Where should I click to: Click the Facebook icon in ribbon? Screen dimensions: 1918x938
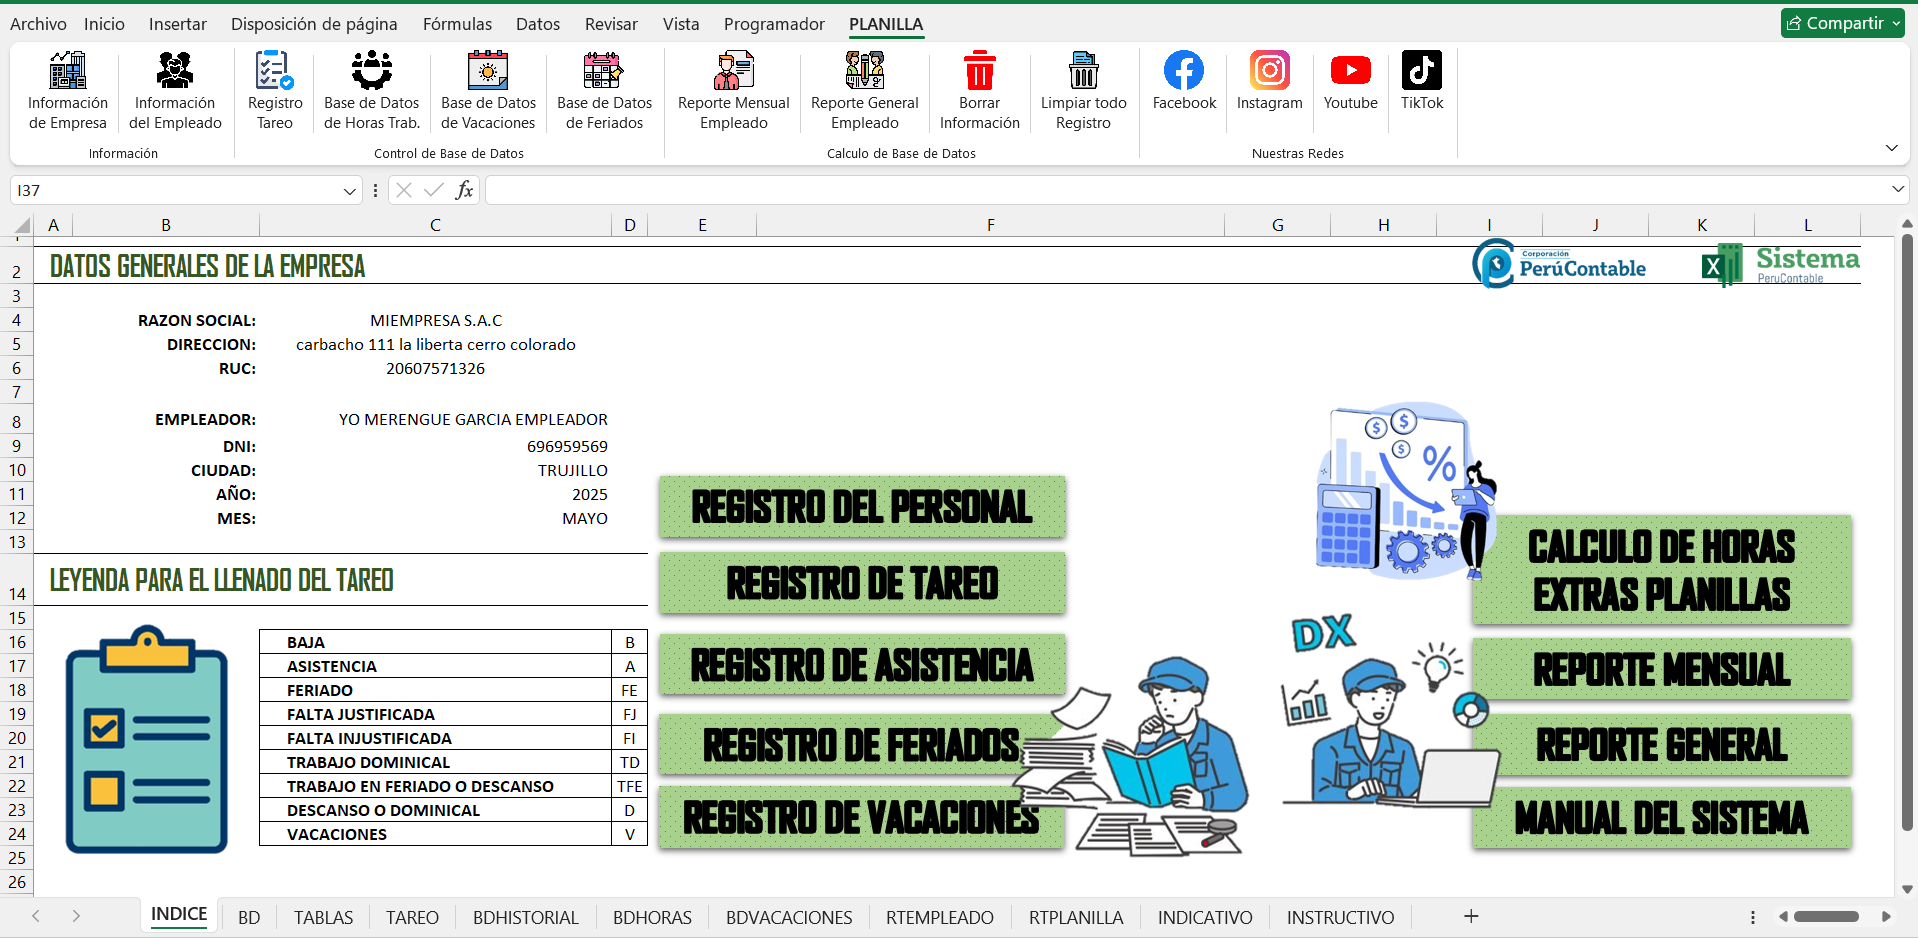[1184, 71]
